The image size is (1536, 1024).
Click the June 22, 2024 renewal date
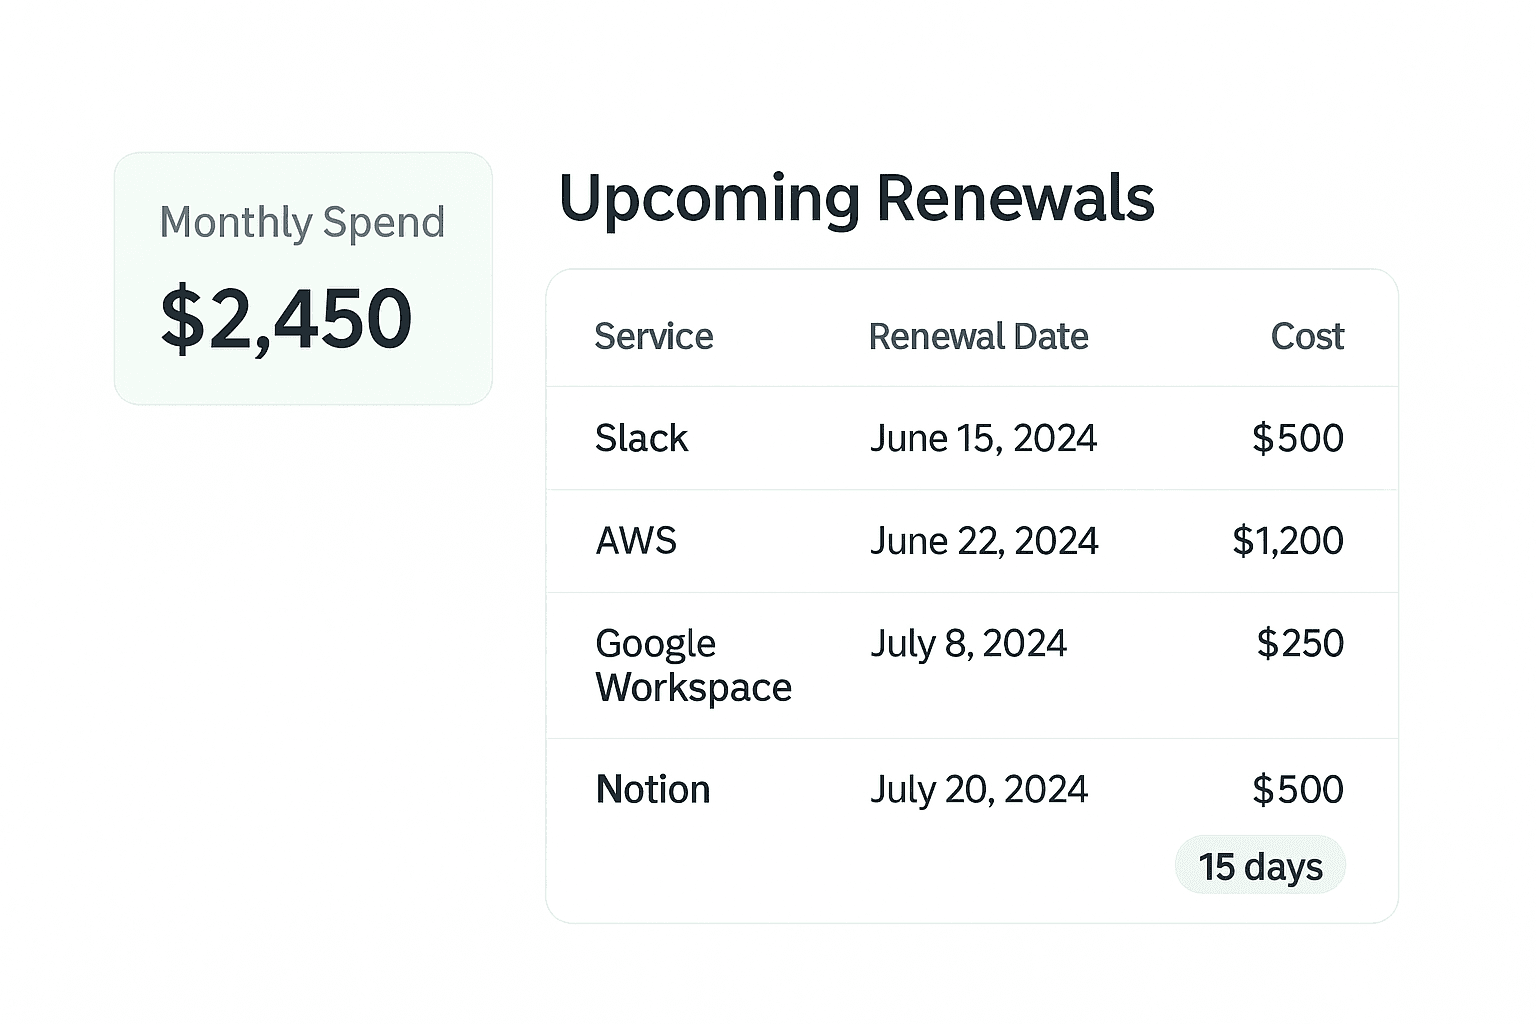(983, 541)
